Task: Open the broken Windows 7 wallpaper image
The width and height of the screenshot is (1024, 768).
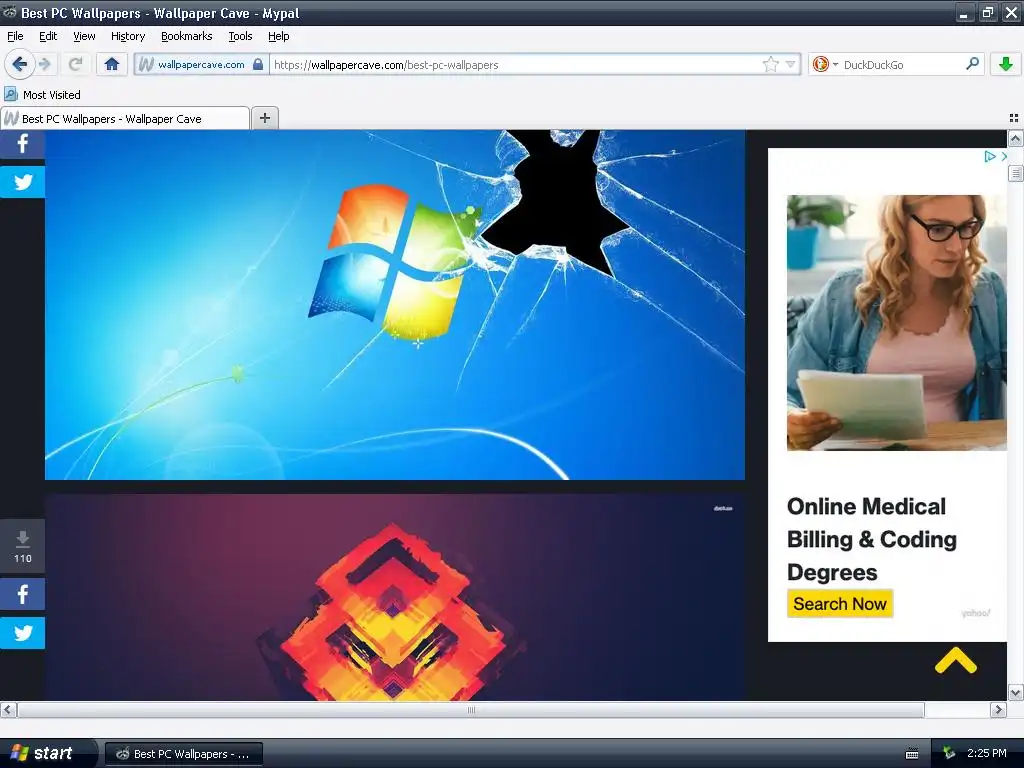Action: [x=394, y=305]
